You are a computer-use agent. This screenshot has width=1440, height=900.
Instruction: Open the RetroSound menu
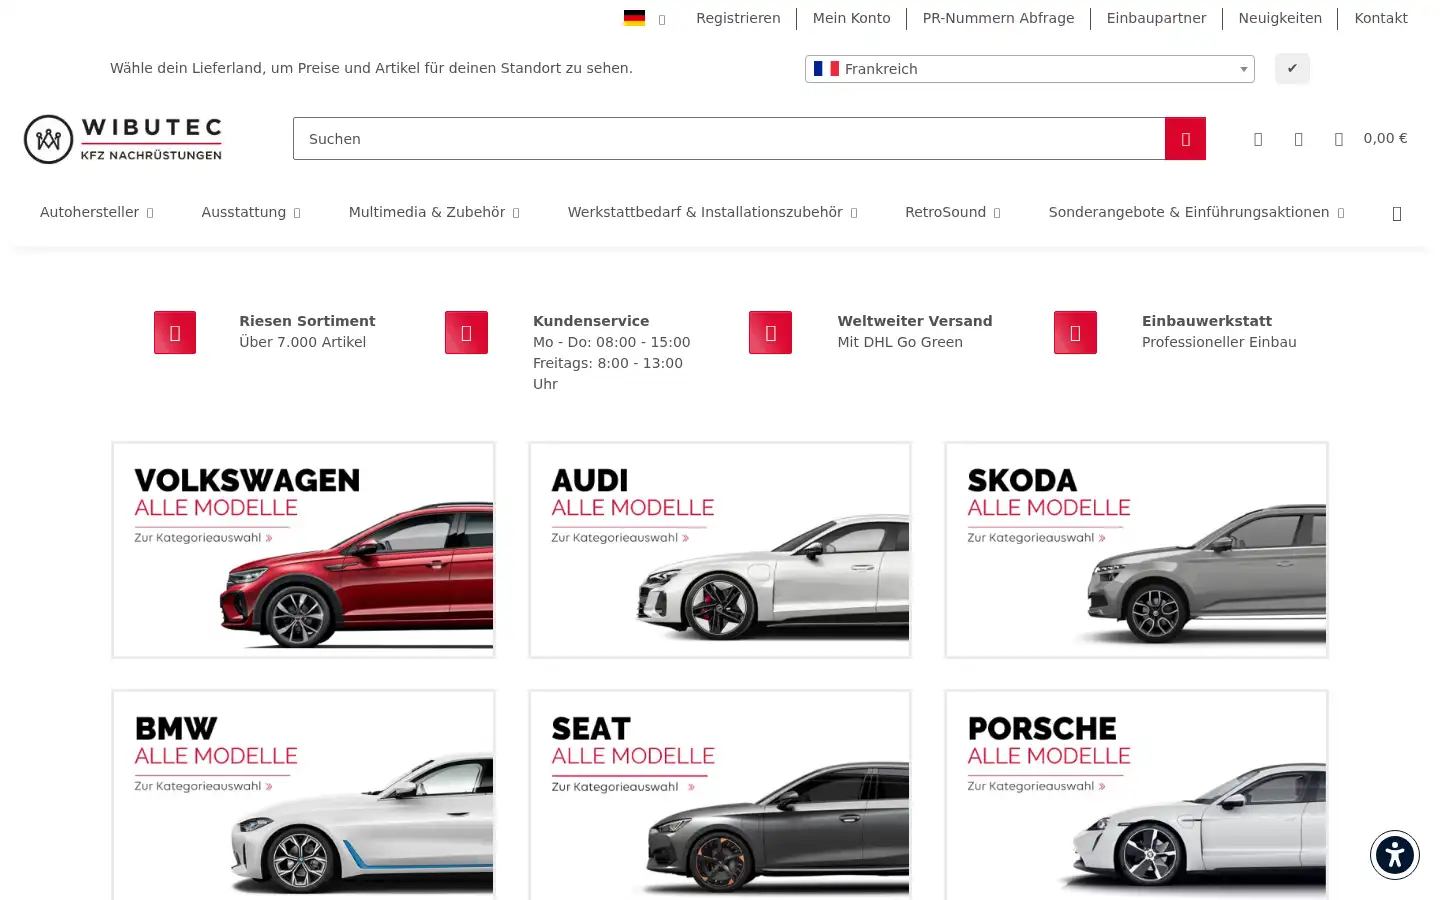953,212
